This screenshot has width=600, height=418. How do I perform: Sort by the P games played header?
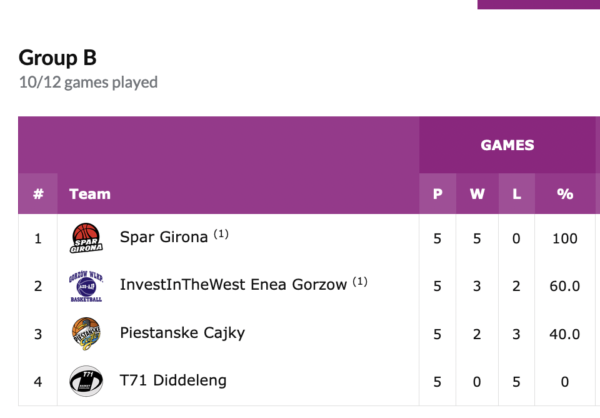pos(437,194)
